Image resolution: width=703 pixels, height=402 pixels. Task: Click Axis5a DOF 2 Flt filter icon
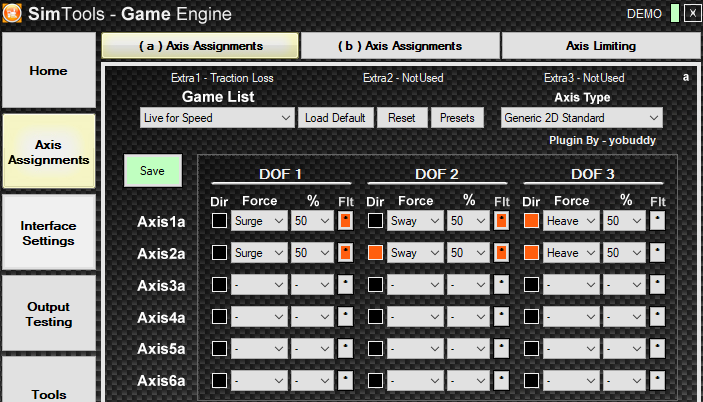(x=501, y=348)
